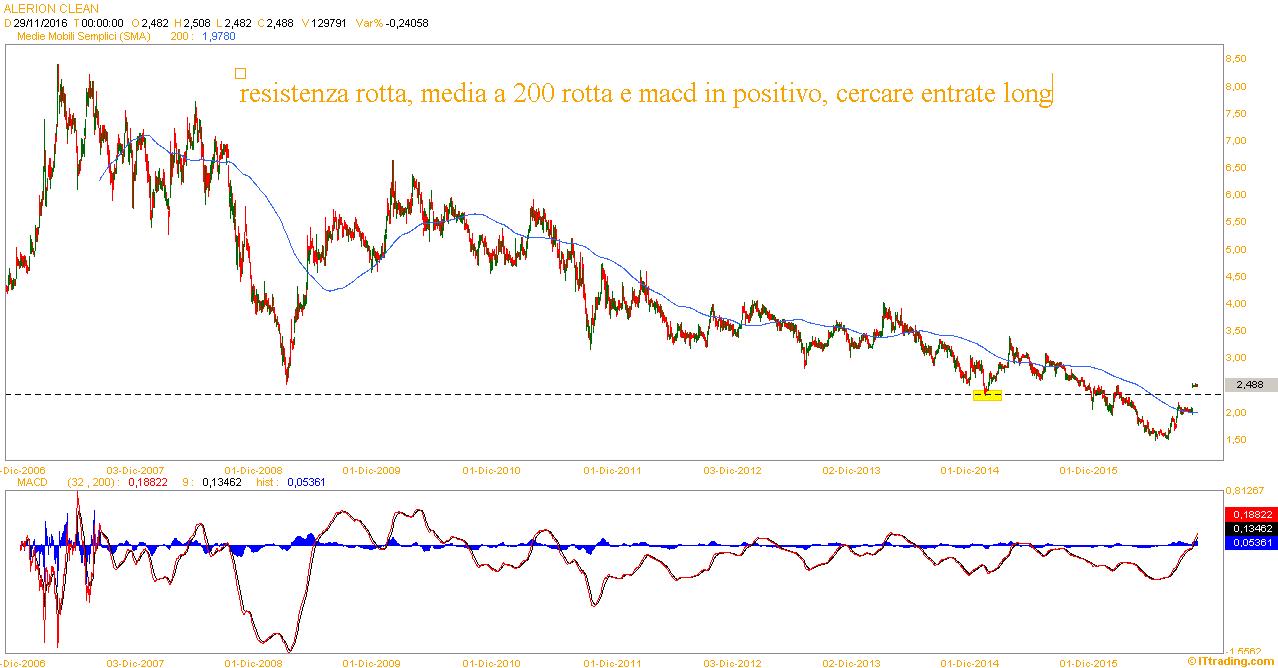Click the 8,50 level on price scale

pos(1235,59)
